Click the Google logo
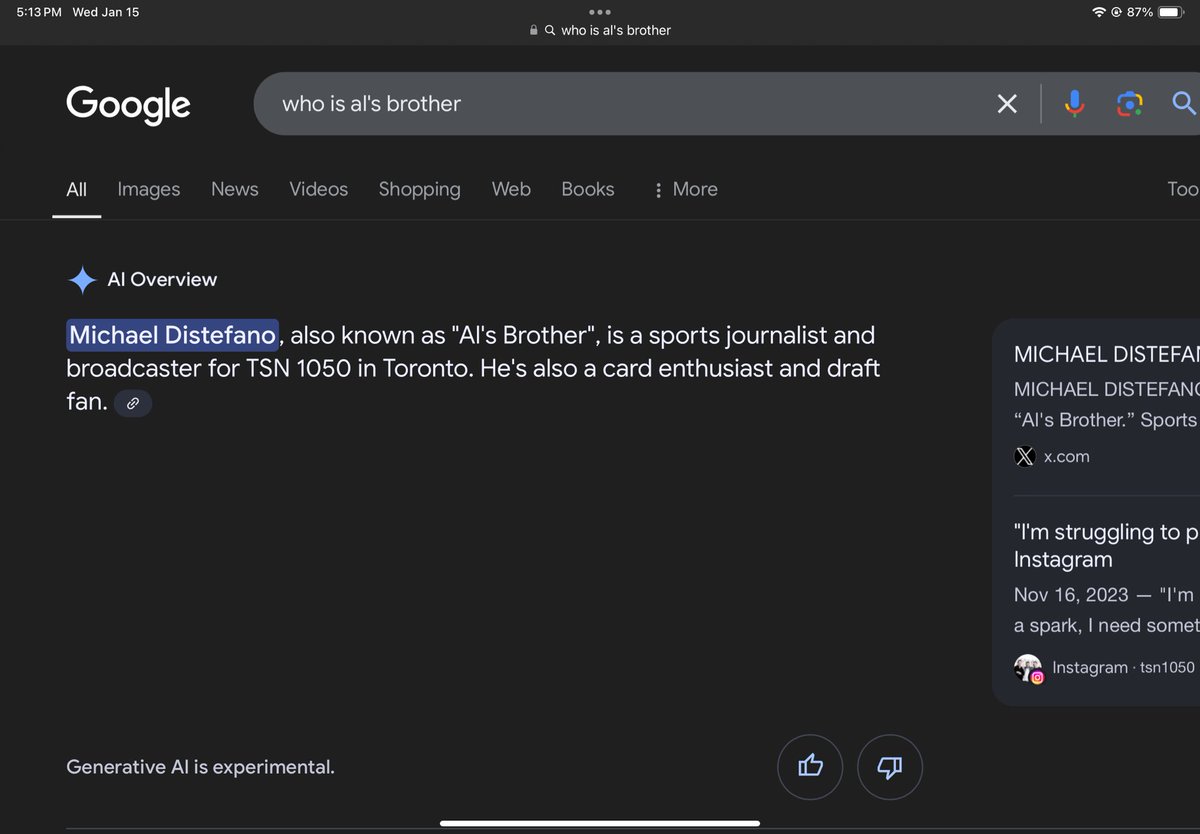This screenshot has width=1200, height=834. point(128,104)
